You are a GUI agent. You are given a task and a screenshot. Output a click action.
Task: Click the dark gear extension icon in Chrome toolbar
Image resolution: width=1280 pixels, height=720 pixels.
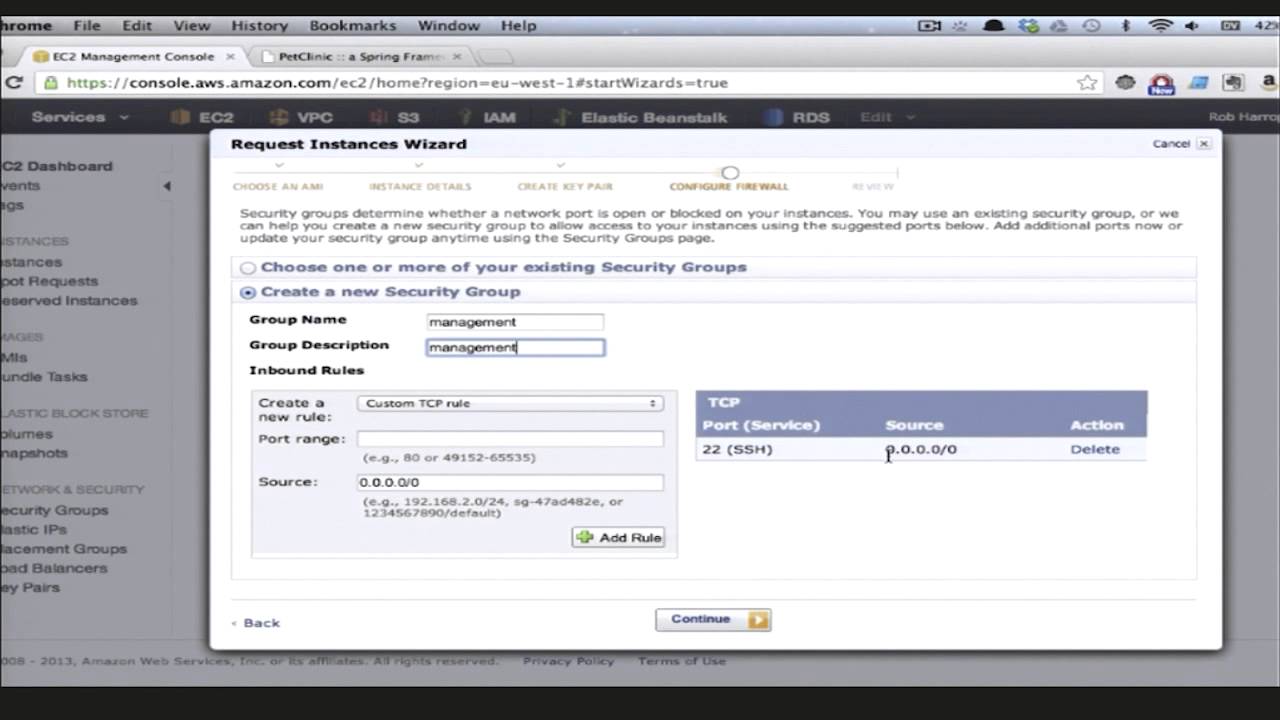point(1126,83)
